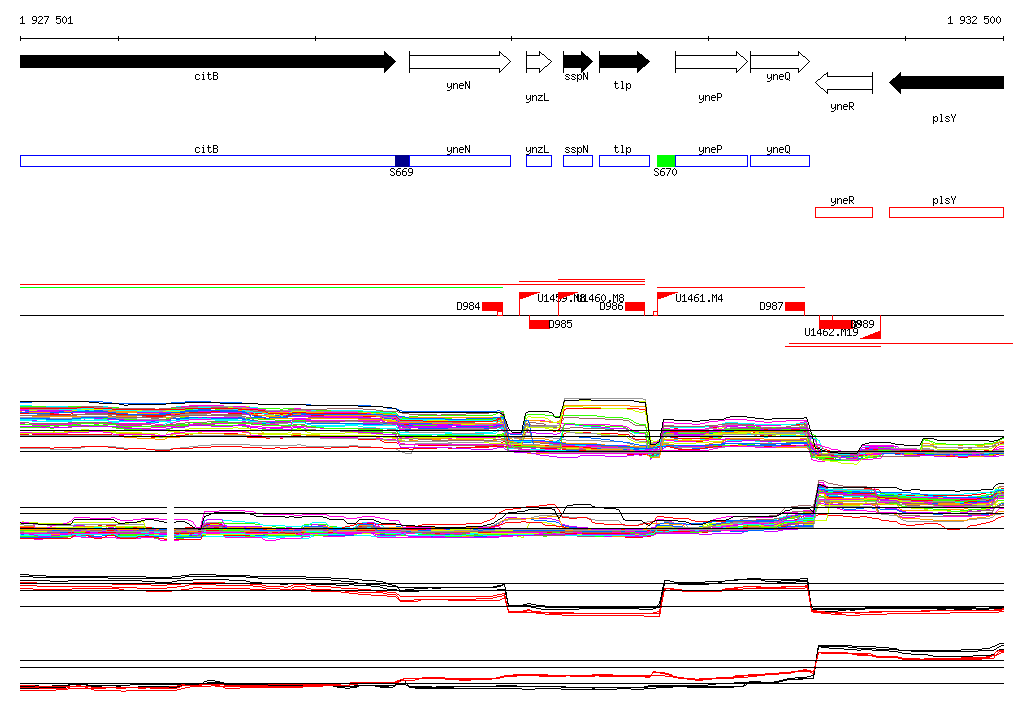Click the red block next to D985

539,324
